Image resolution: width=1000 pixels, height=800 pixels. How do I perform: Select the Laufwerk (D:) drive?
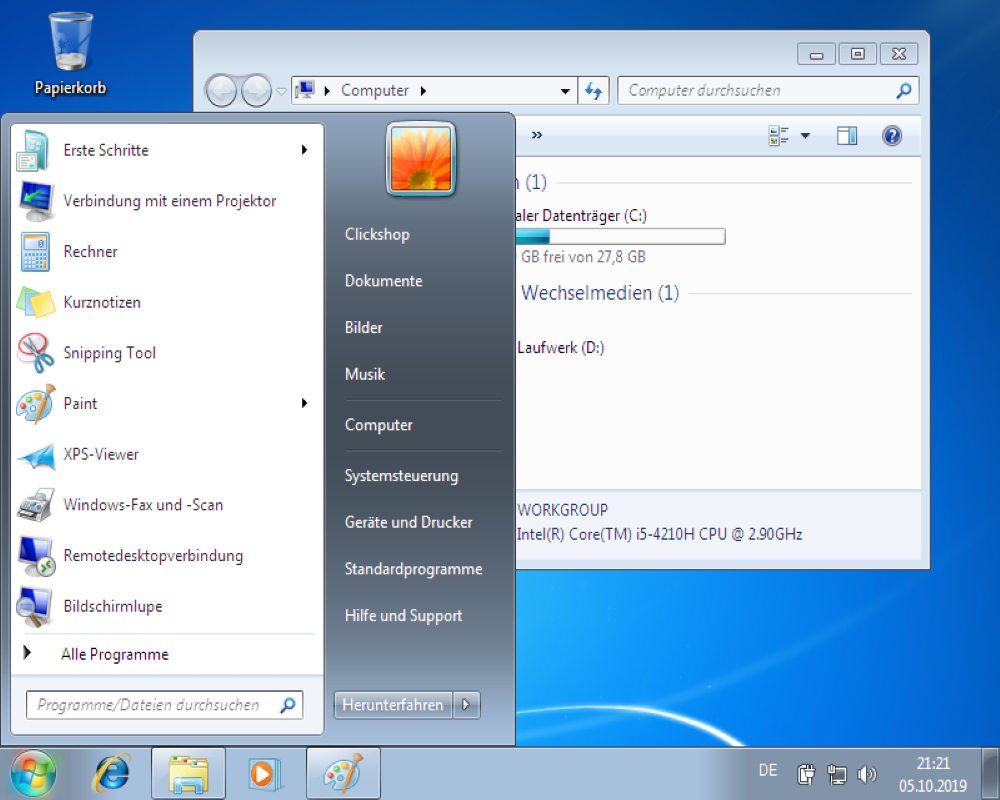(561, 348)
